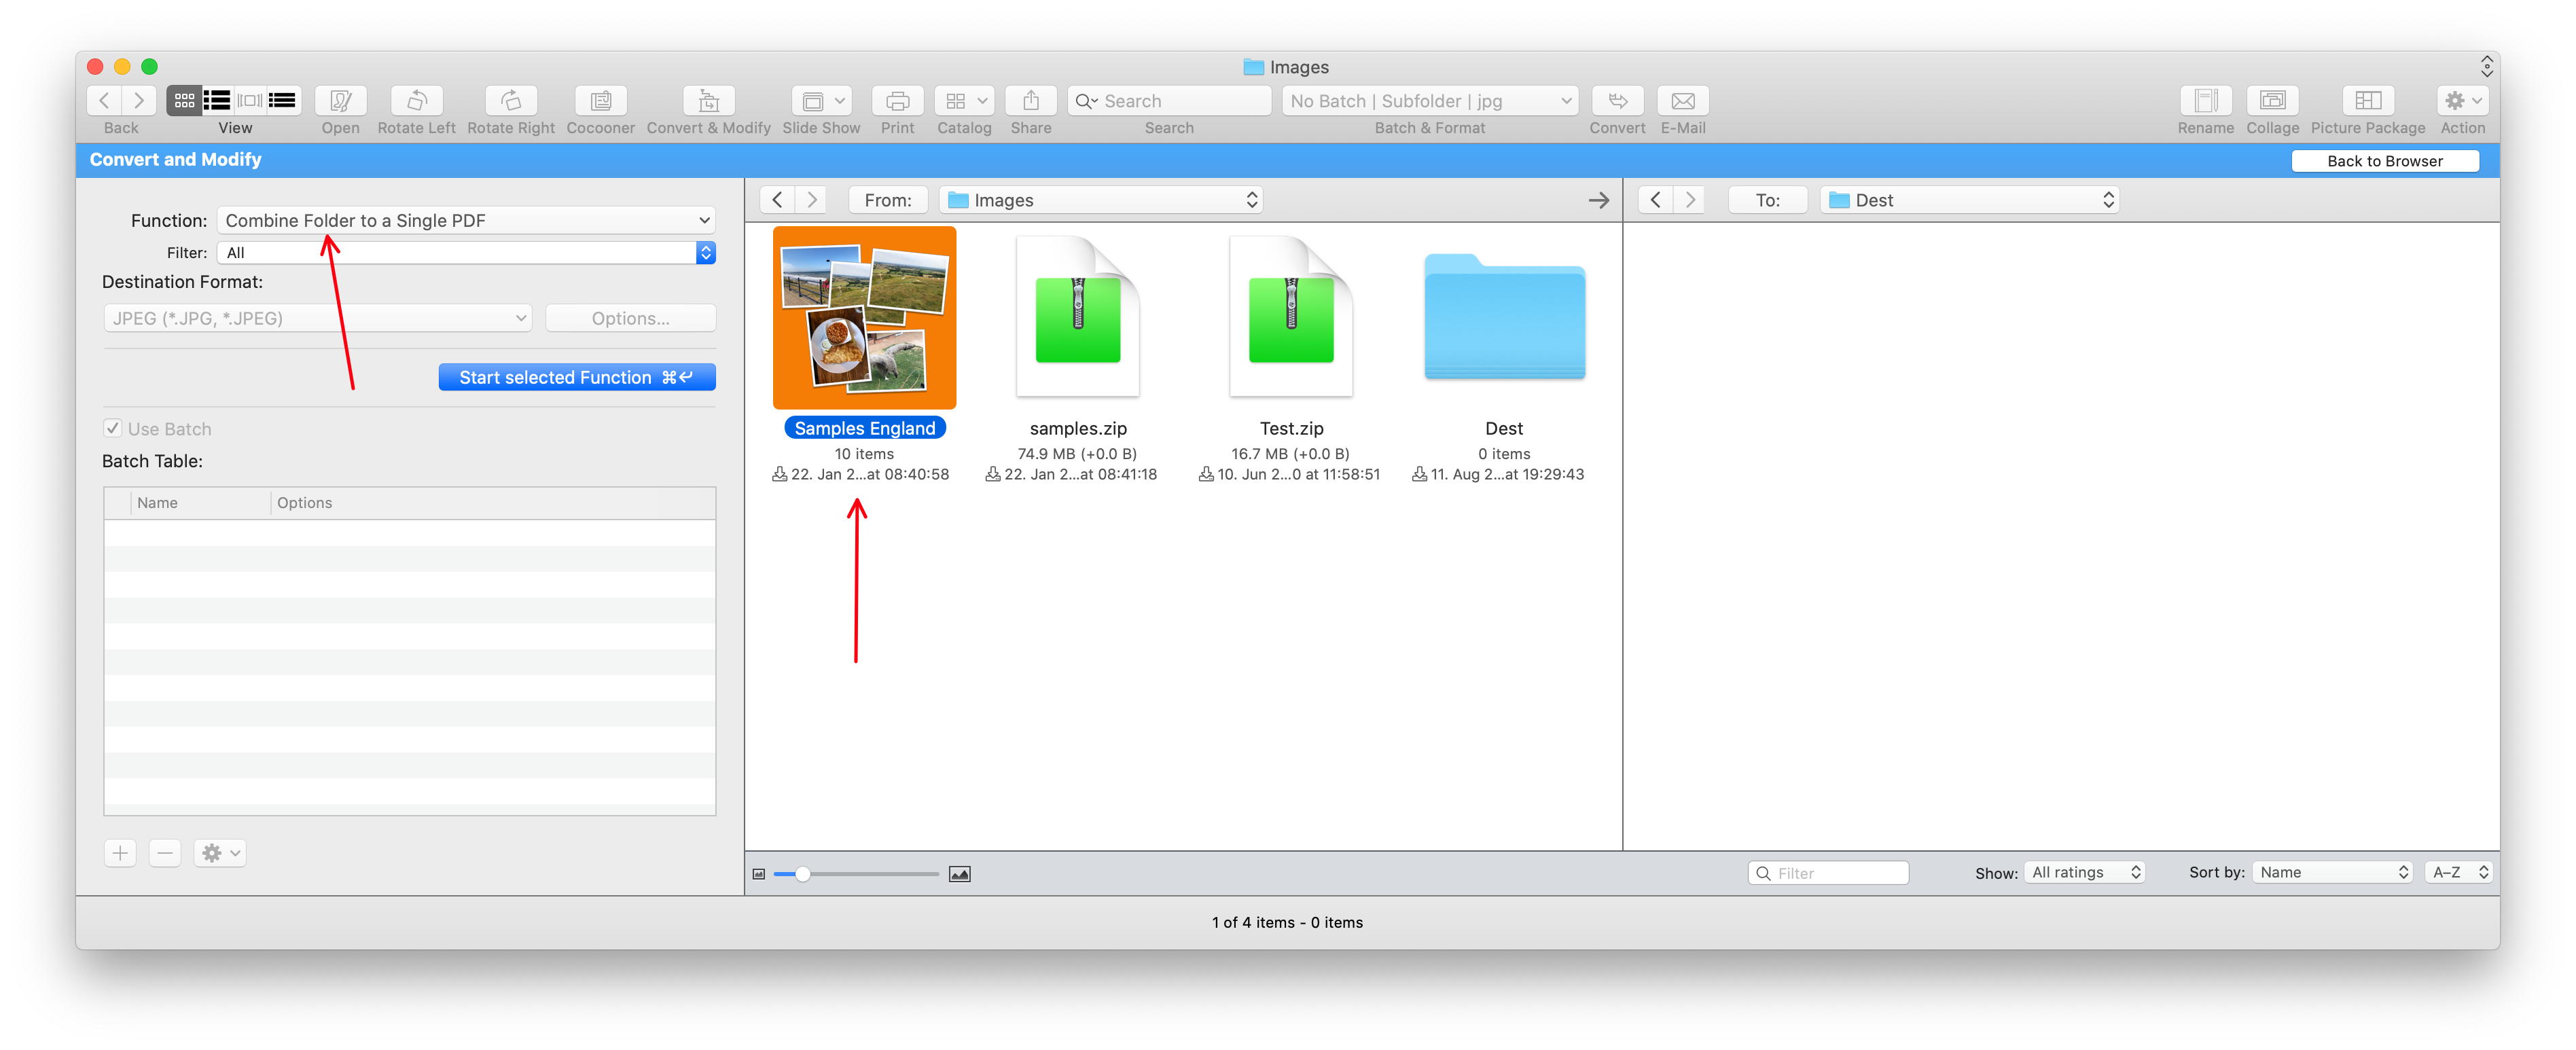
Task: Check the Filter All checkbox state
Action: (x=465, y=251)
